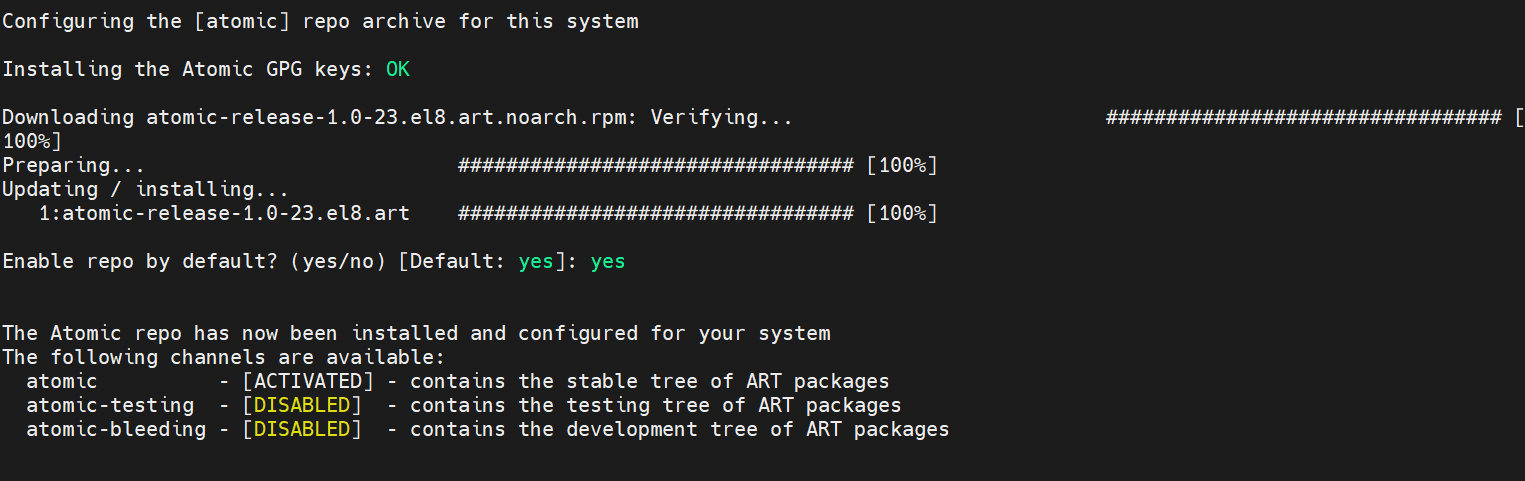Click the green OK status text
This screenshot has height=481, width=1525.
click(x=397, y=69)
